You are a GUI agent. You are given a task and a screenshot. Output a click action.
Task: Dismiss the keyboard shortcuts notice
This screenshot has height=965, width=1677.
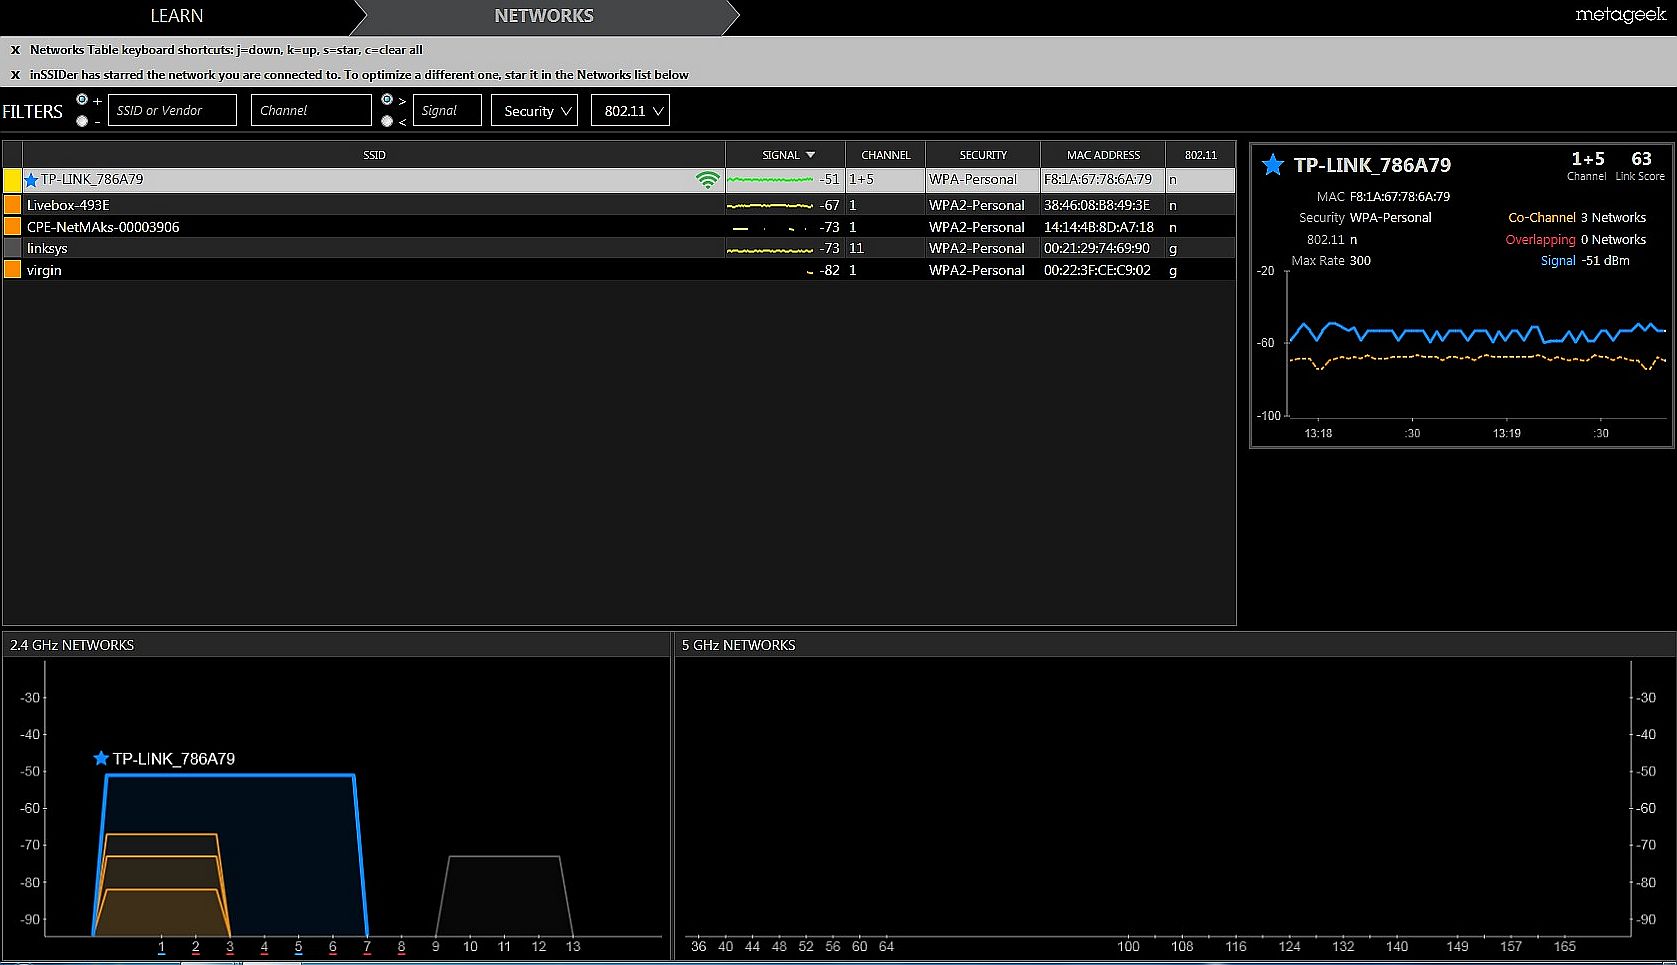tap(15, 50)
